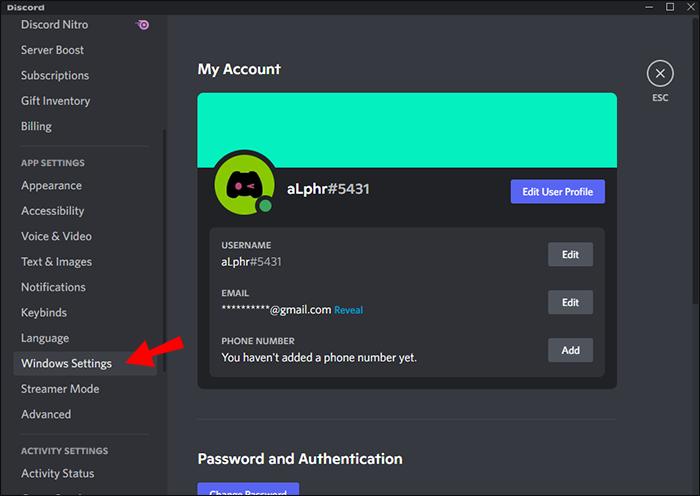Open Keybinds settings page

44,313
